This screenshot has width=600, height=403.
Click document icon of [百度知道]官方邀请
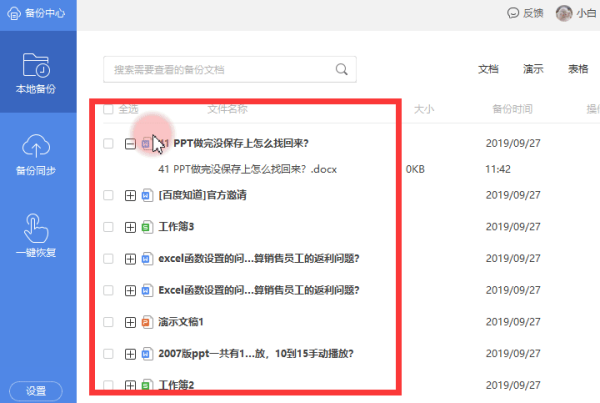[146, 196]
